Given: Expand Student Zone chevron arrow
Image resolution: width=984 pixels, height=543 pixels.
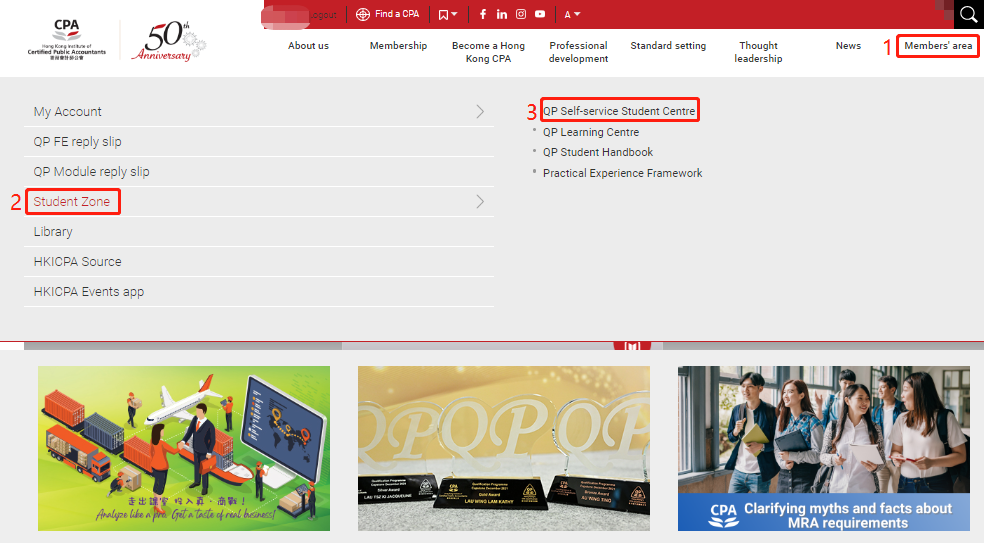Looking at the screenshot, I should 480,202.
